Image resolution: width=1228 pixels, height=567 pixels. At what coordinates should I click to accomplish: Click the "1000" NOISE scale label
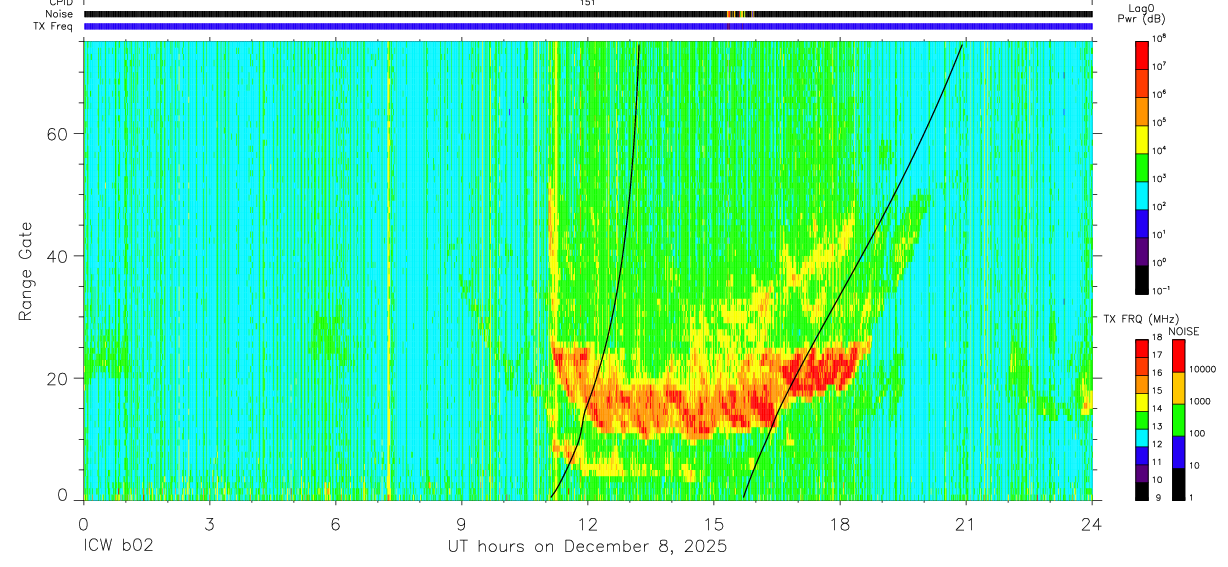pyautogui.click(x=1200, y=401)
